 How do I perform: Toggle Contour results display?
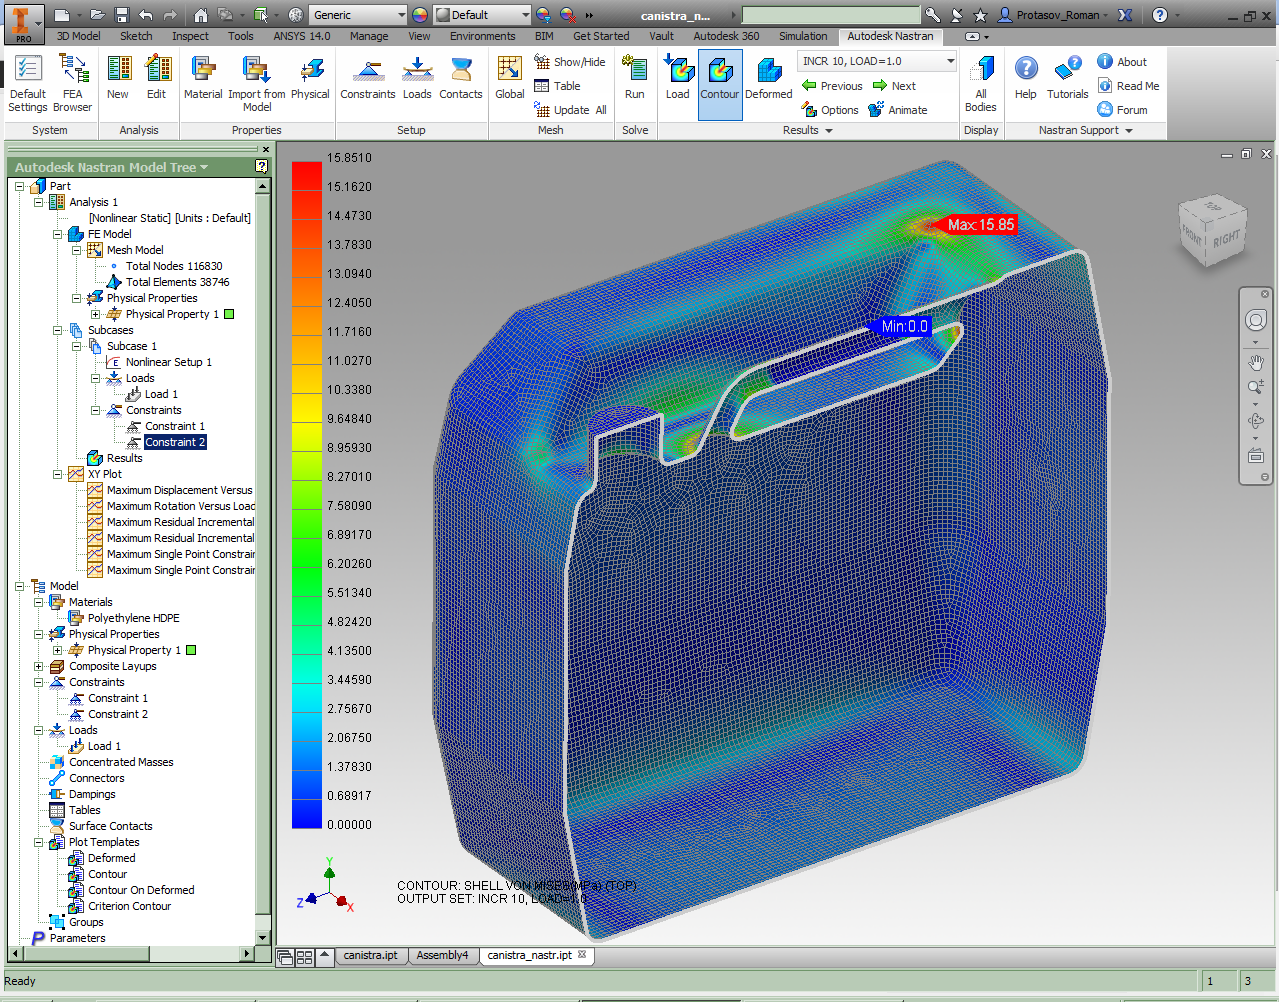pyautogui.click(x=720, y=84)
